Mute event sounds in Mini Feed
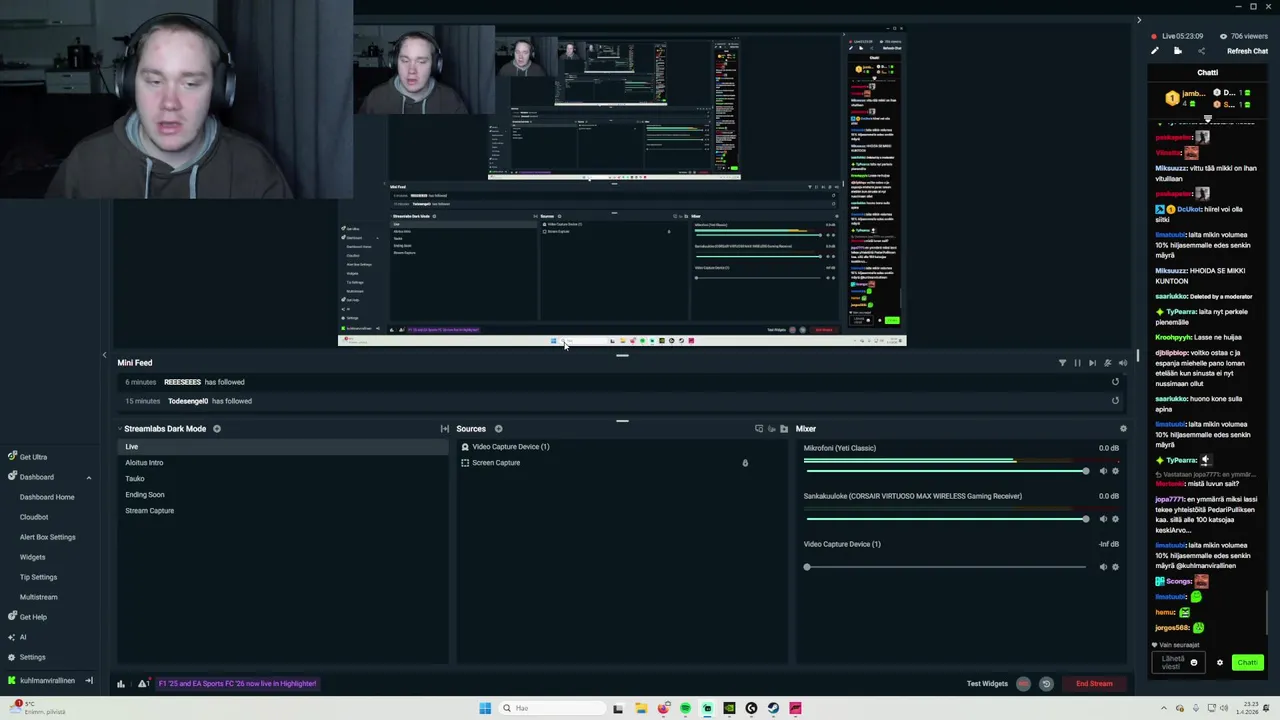This screenshot has width=1280, height=720. (1122, 363)
